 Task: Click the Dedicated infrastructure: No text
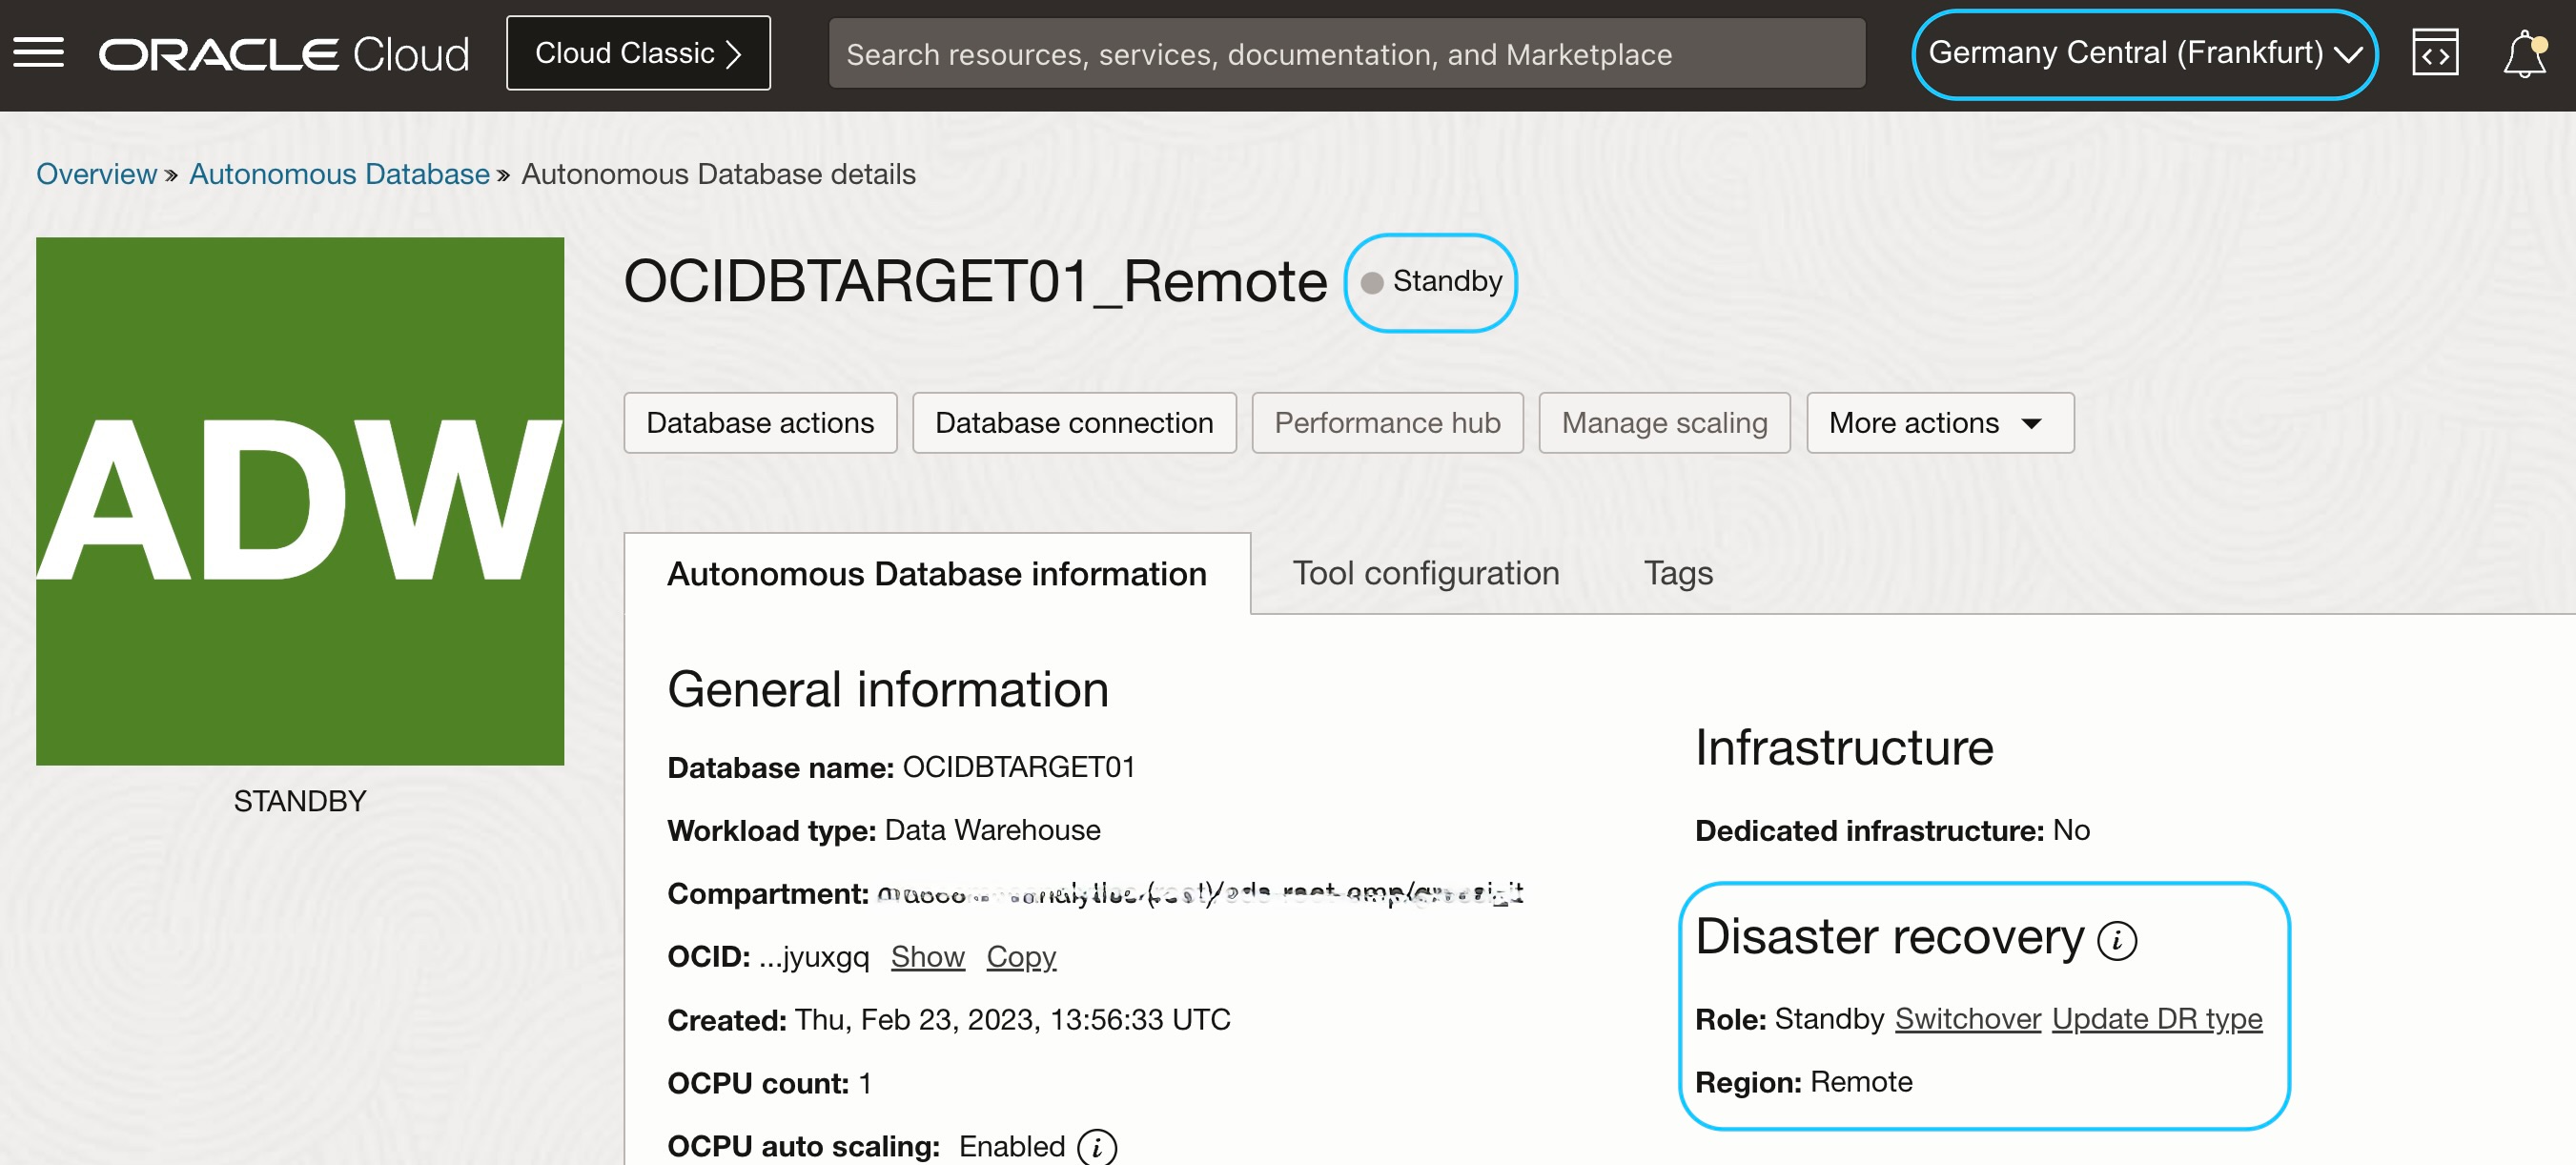click(1892, 830)
